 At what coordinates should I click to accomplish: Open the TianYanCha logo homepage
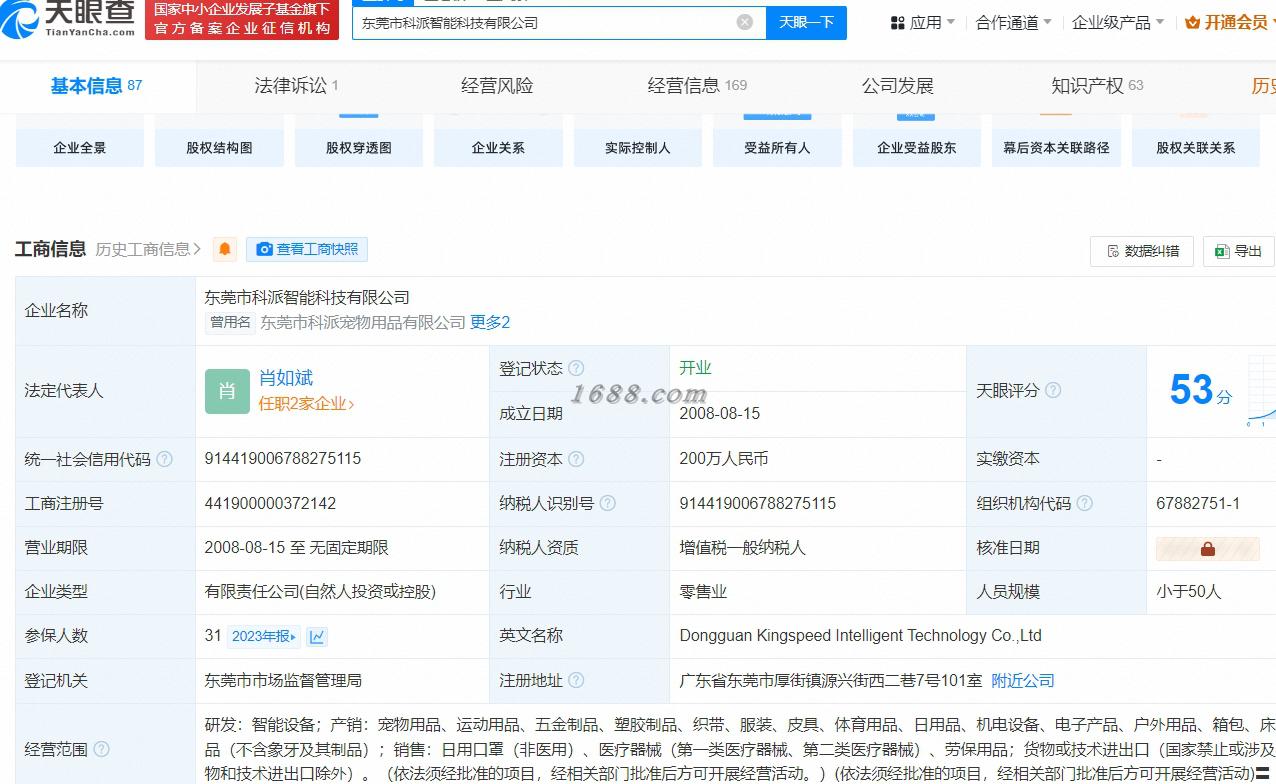coord(68,19)
